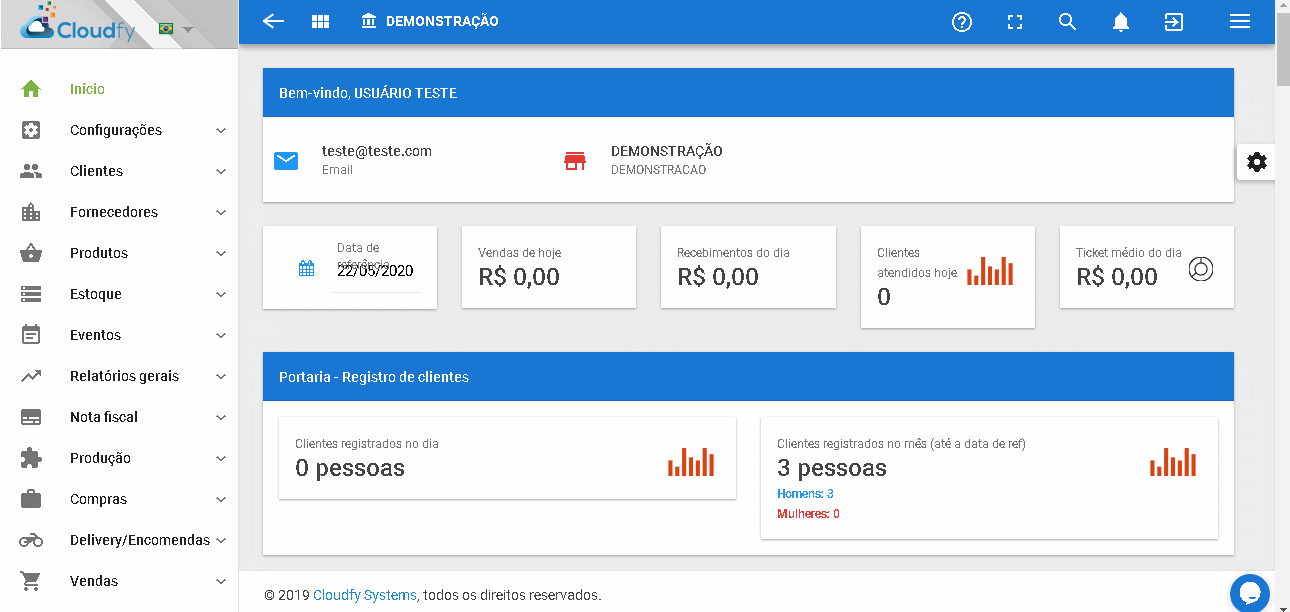This screenshot has width=1290, height=612.
Task: Toggle the hamburger menu in header
Action: point(1240,21)
